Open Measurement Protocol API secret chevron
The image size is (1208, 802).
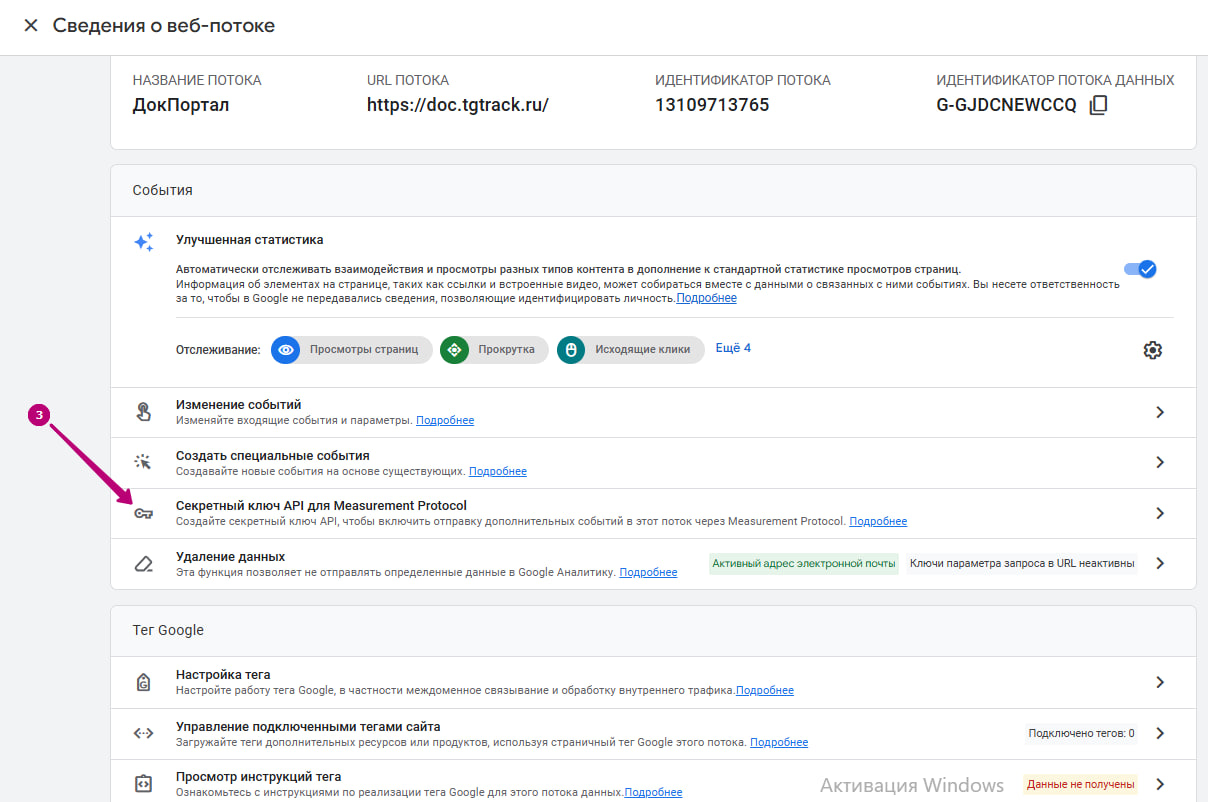tap(1160, 513)
